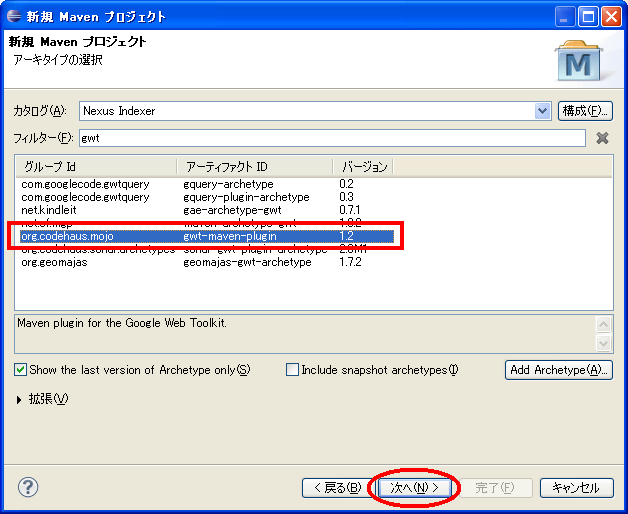628x514 pixels.
Task: Select the geomajas-gwt-archetype row
Action: tap(207, 262)
